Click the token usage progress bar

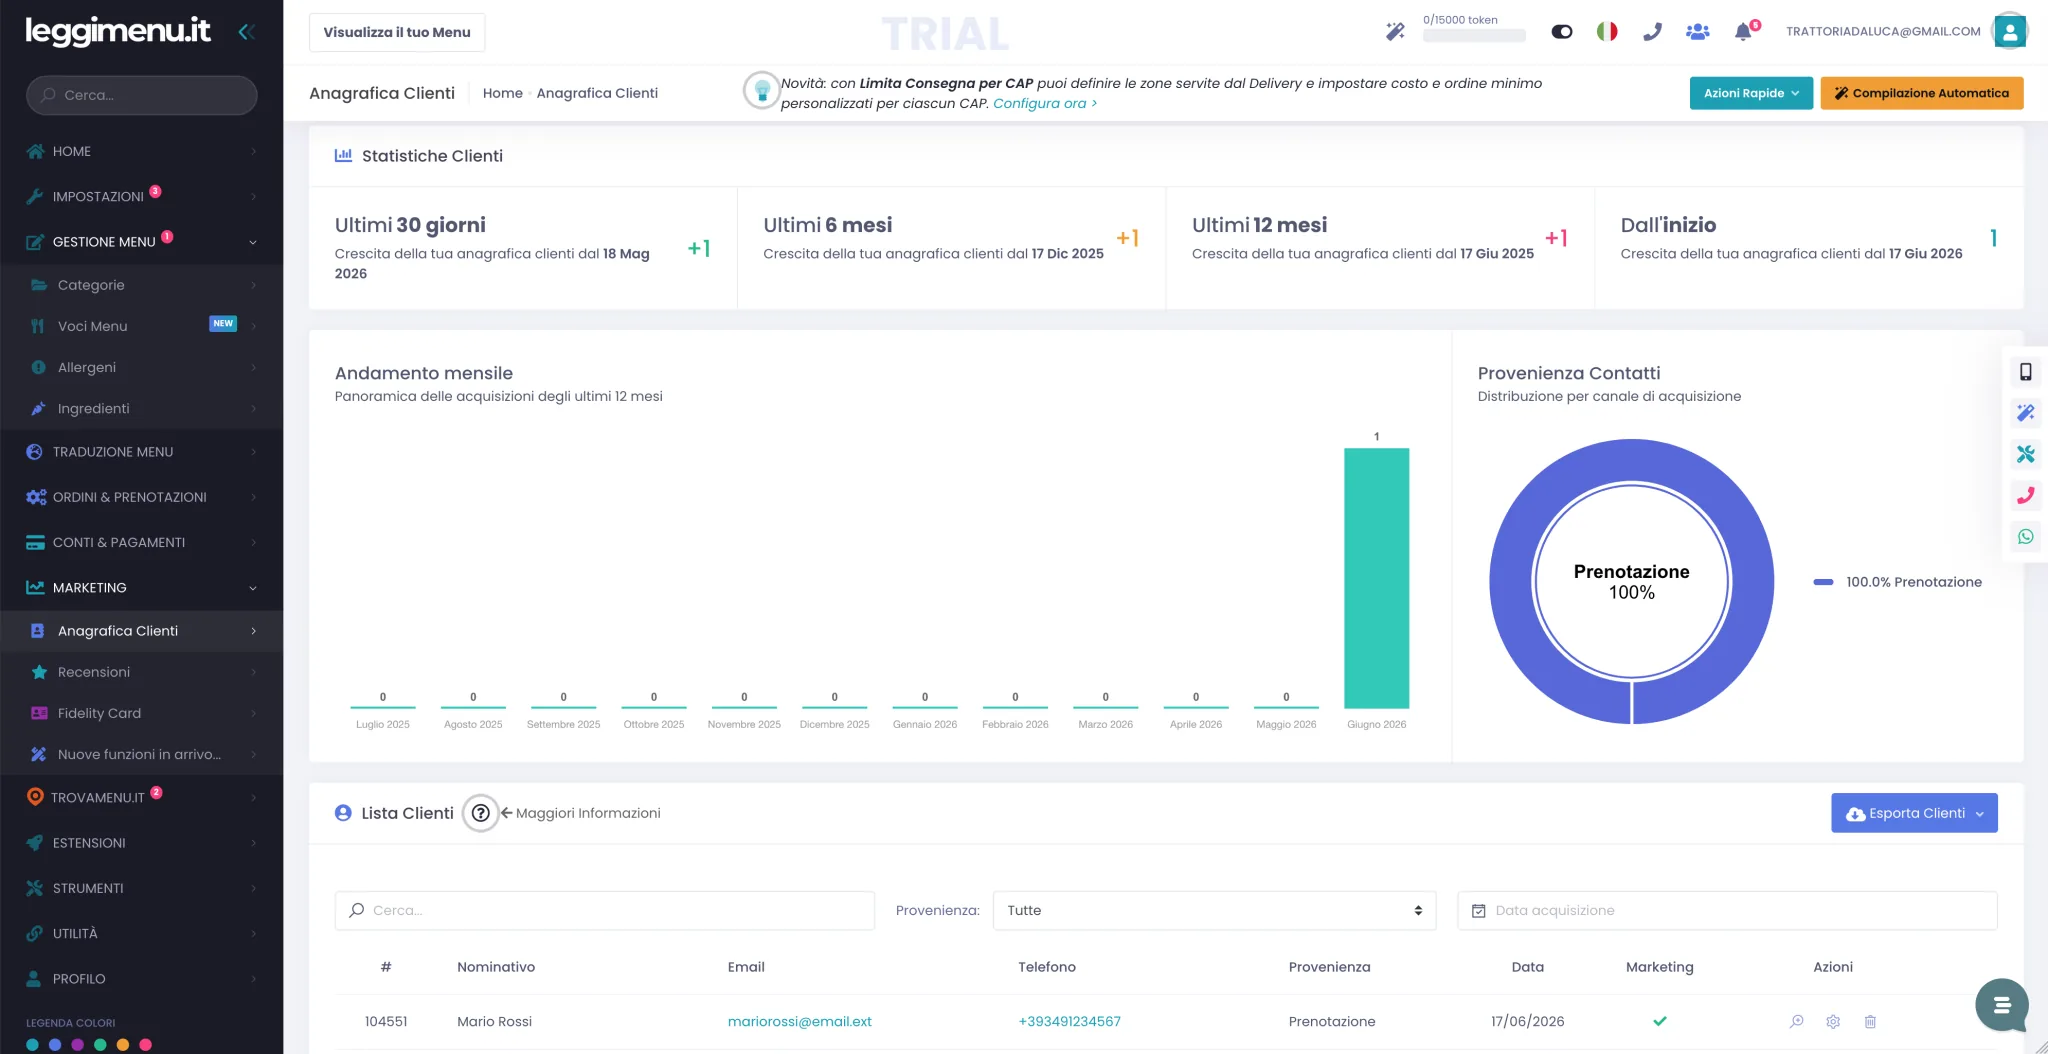1474,36
